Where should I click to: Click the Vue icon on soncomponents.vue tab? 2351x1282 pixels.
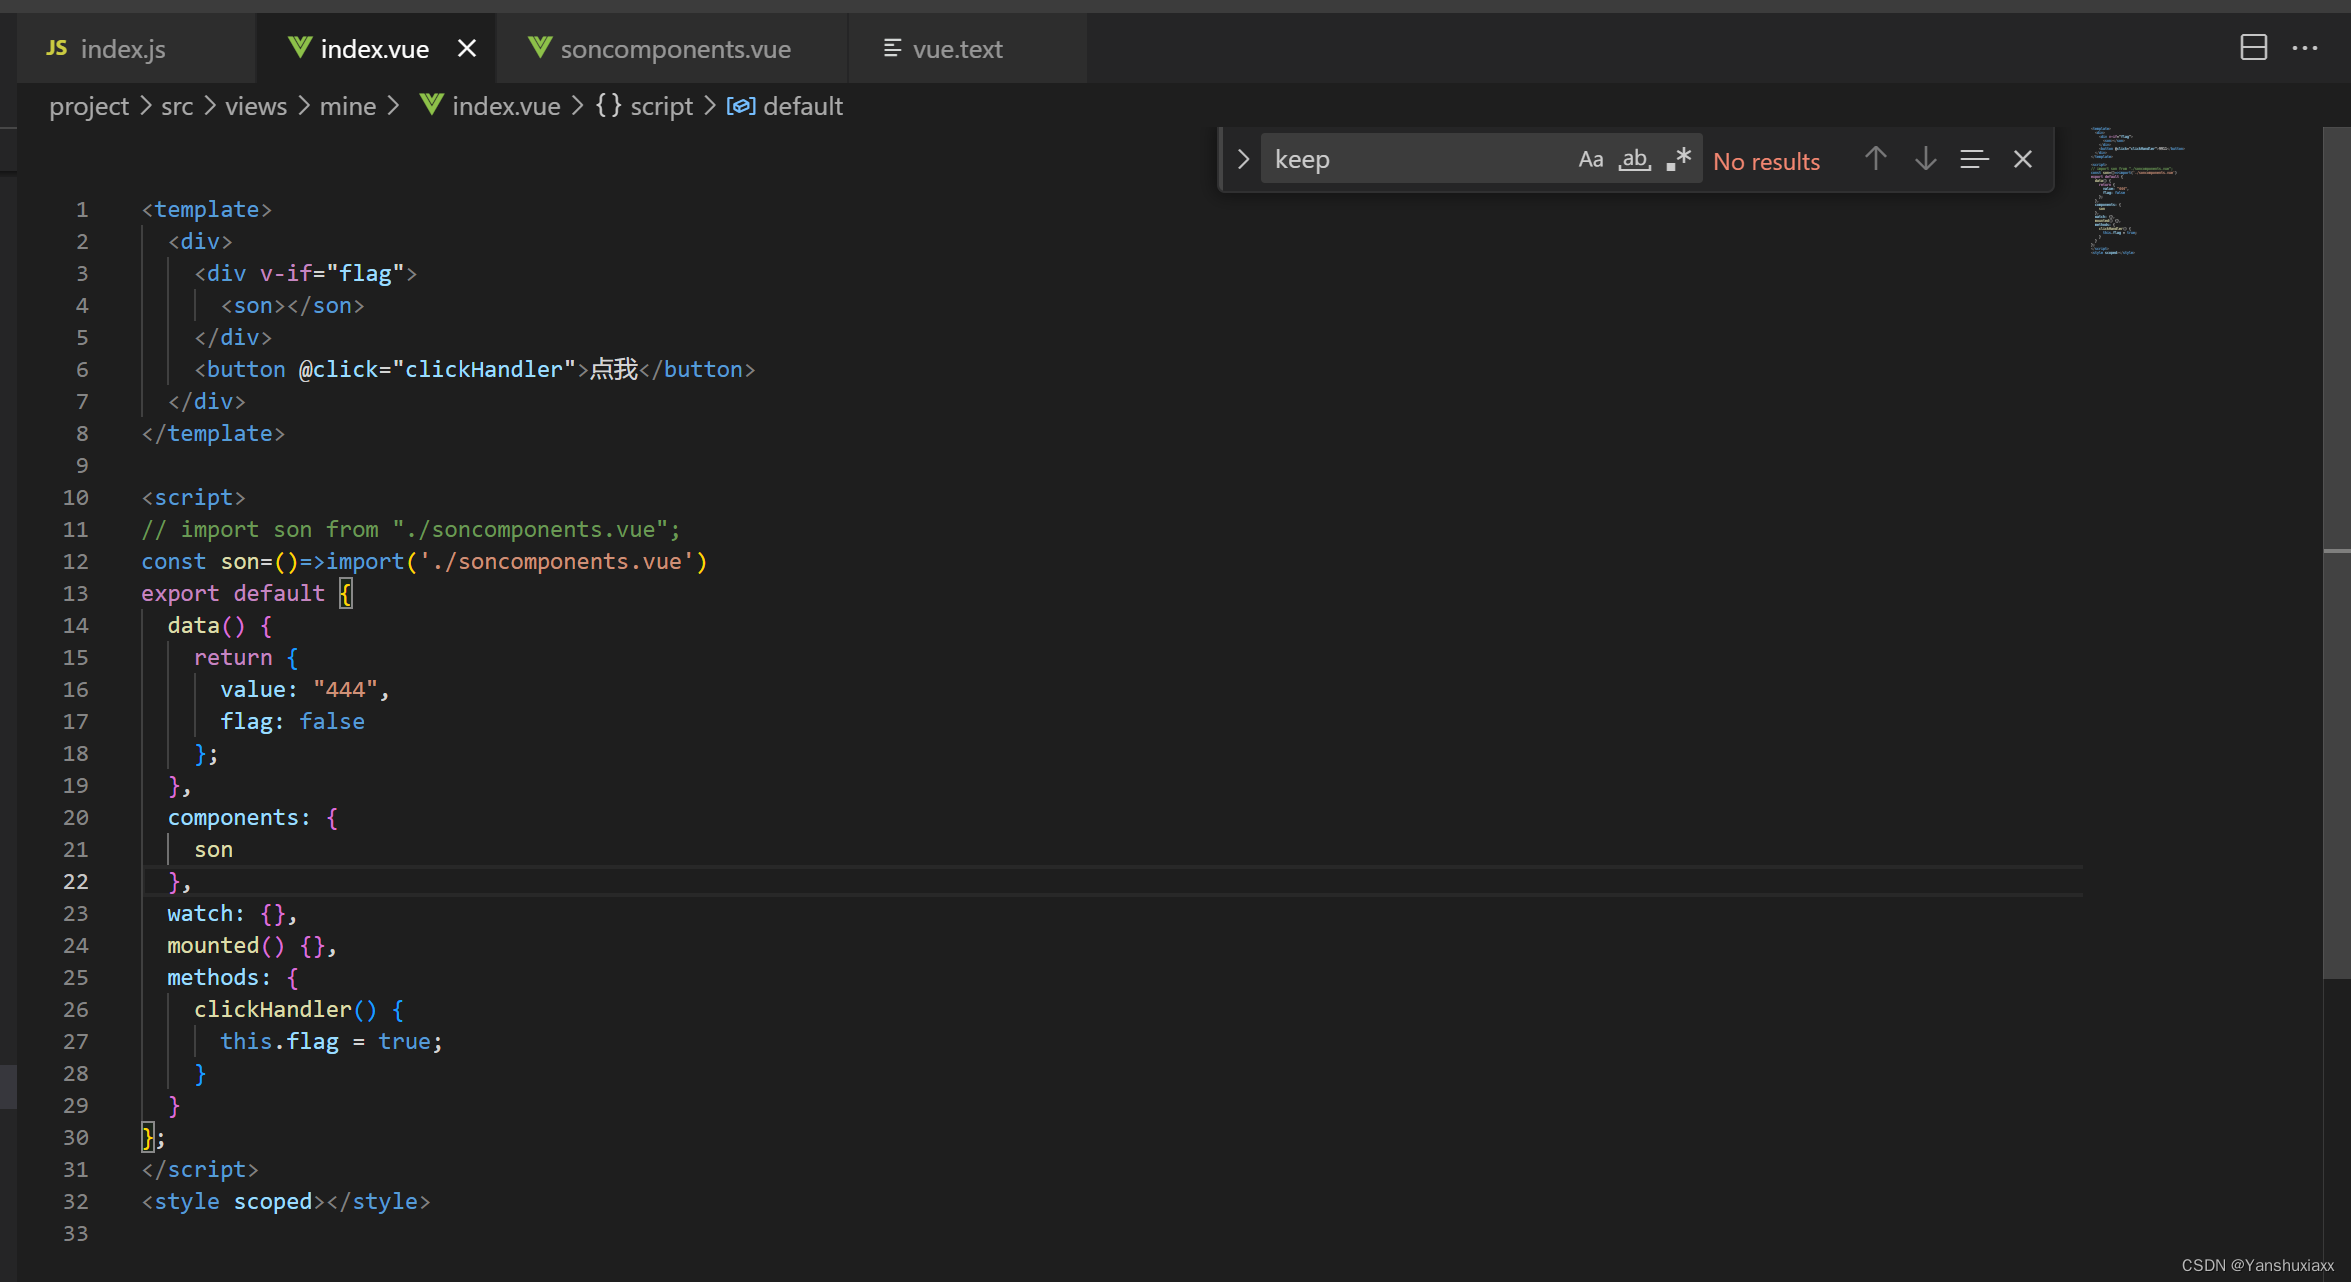tap(539, 48)
